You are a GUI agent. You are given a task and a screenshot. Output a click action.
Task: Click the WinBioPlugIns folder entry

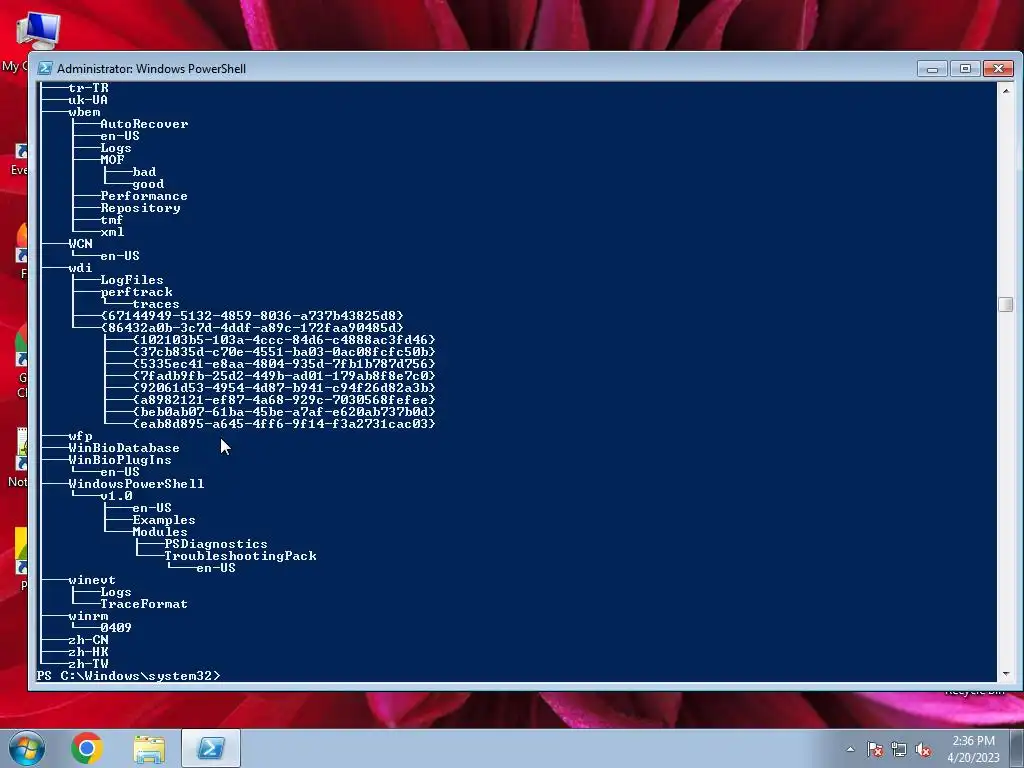(x=120, y=460)
